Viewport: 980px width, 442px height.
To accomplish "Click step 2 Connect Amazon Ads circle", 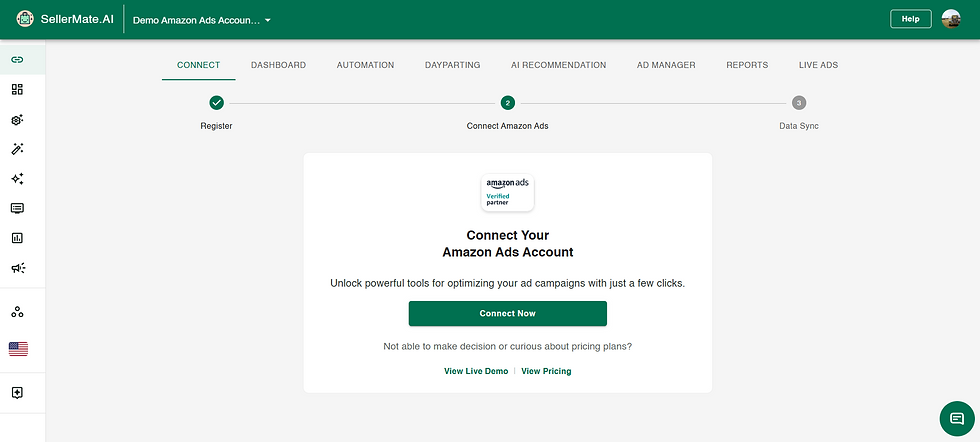I will click(508, 103).
